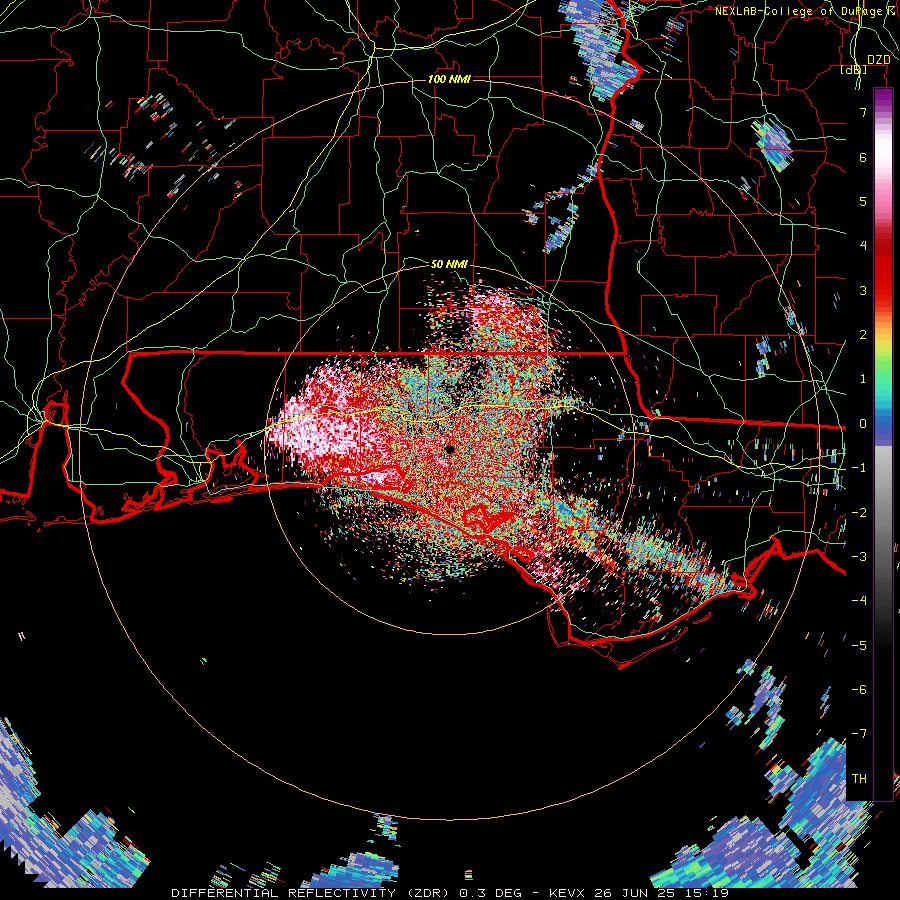
Task: Click the positive "4" value on color scale
Action: (x=863, y=246)
